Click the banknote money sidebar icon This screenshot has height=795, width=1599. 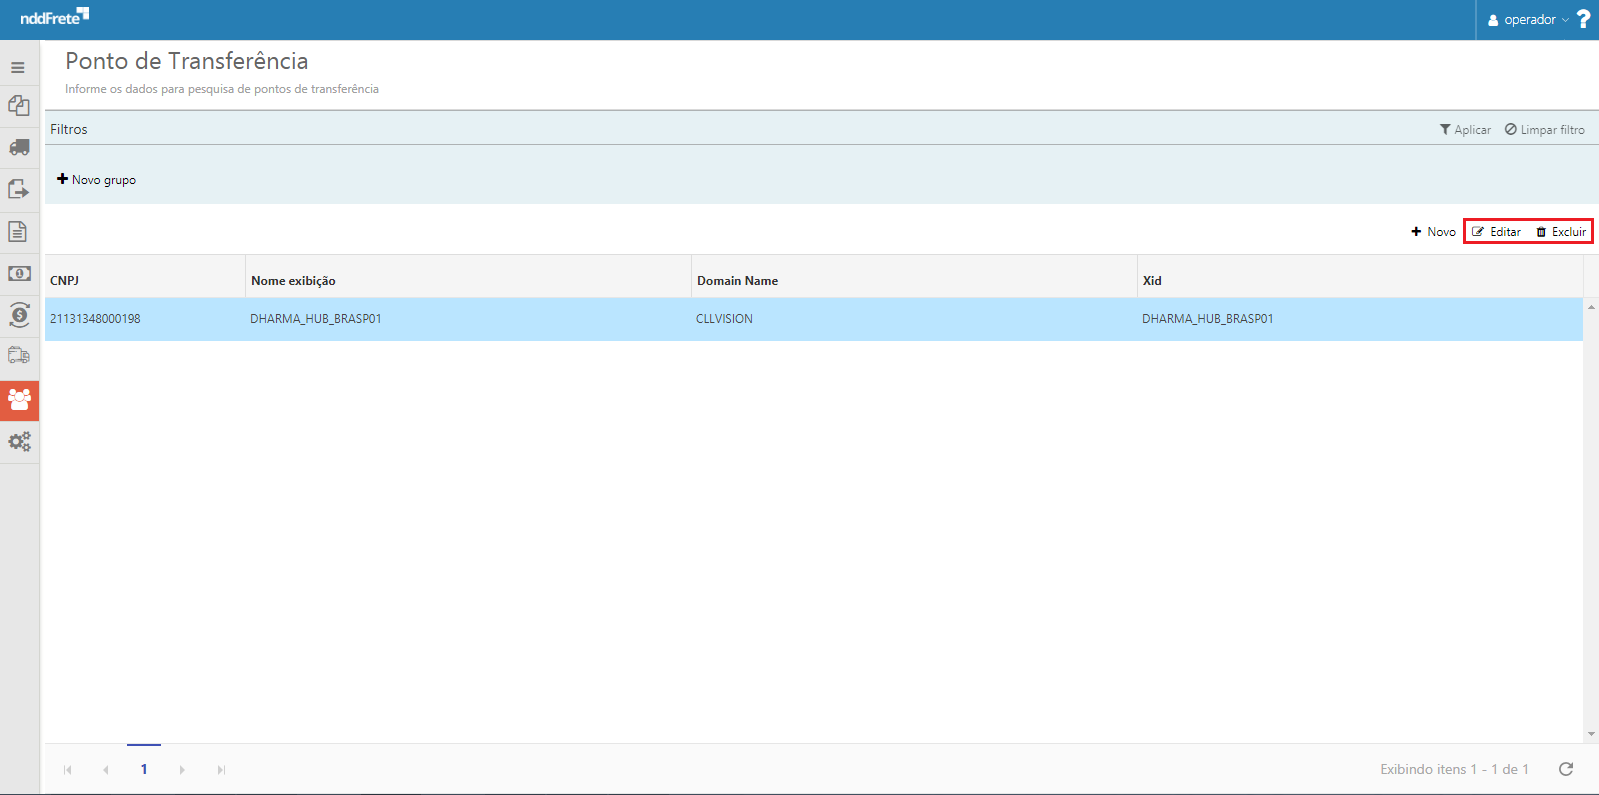19,274
